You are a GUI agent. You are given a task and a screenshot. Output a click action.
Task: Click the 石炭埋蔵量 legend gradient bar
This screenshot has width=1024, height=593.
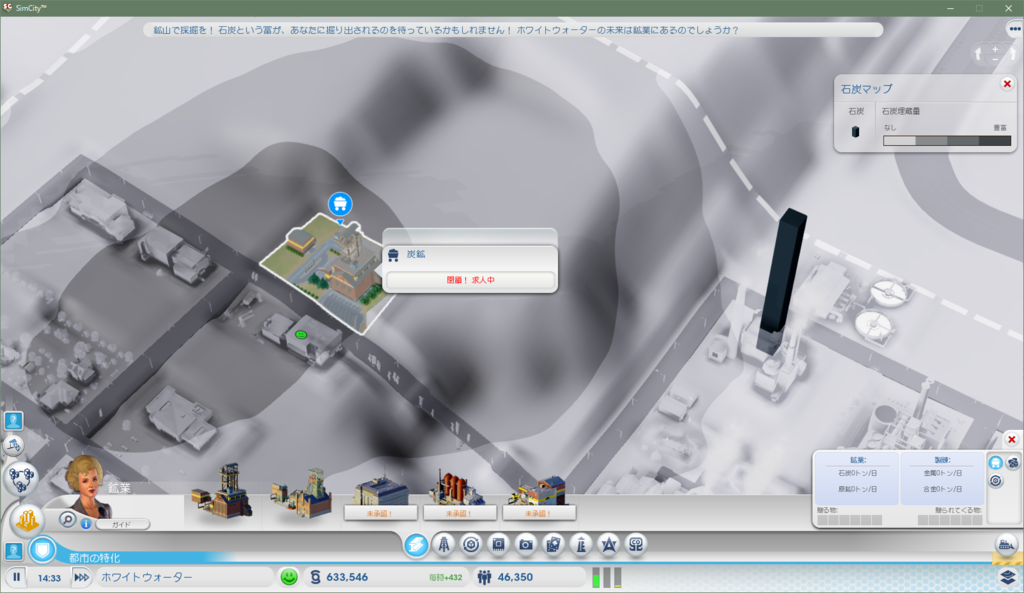coord(946,140)
